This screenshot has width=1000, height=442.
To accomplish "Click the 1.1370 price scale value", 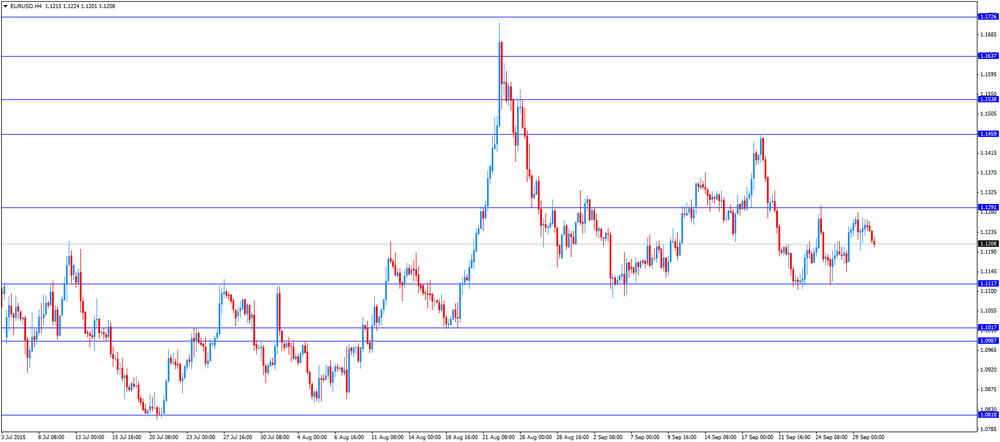I will [x=987, y=173].
